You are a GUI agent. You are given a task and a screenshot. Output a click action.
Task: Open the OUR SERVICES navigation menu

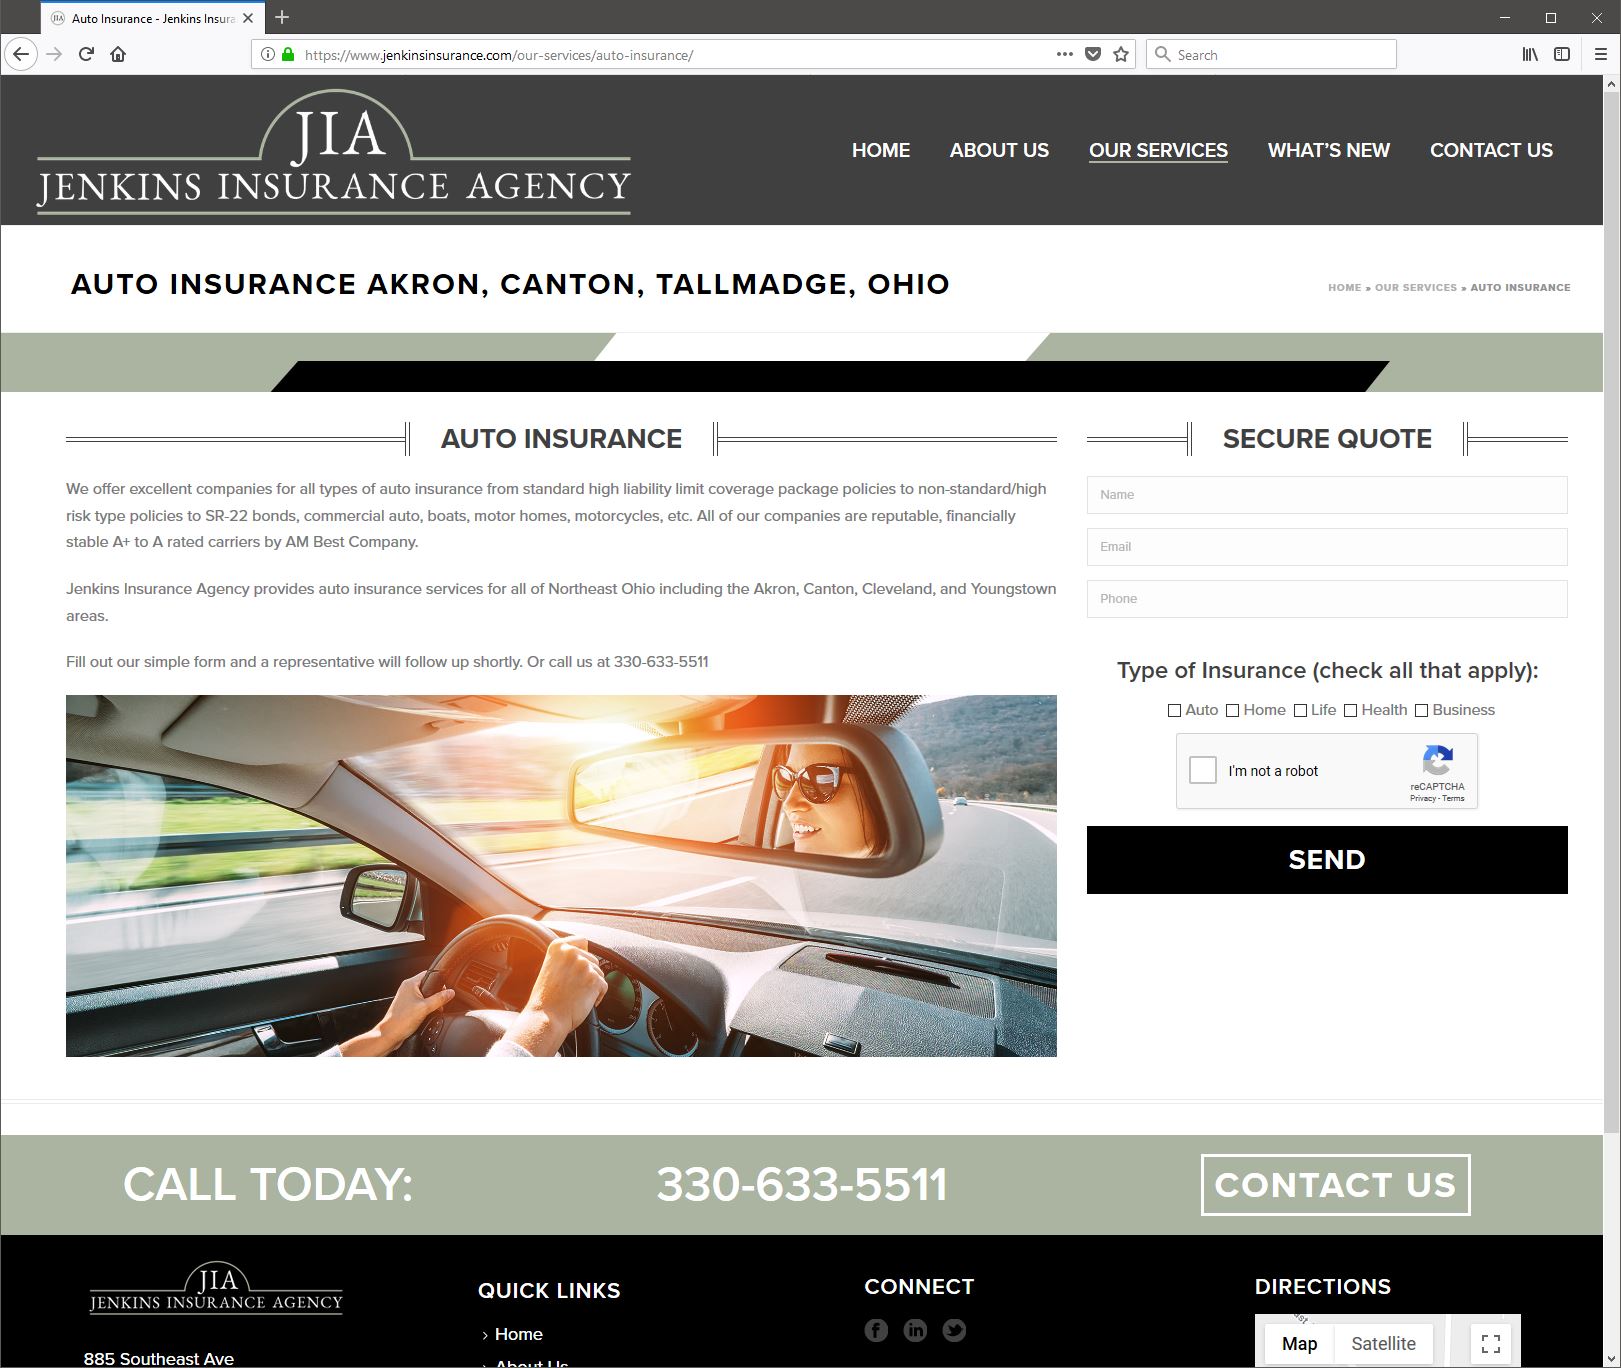coord(1158,150)
